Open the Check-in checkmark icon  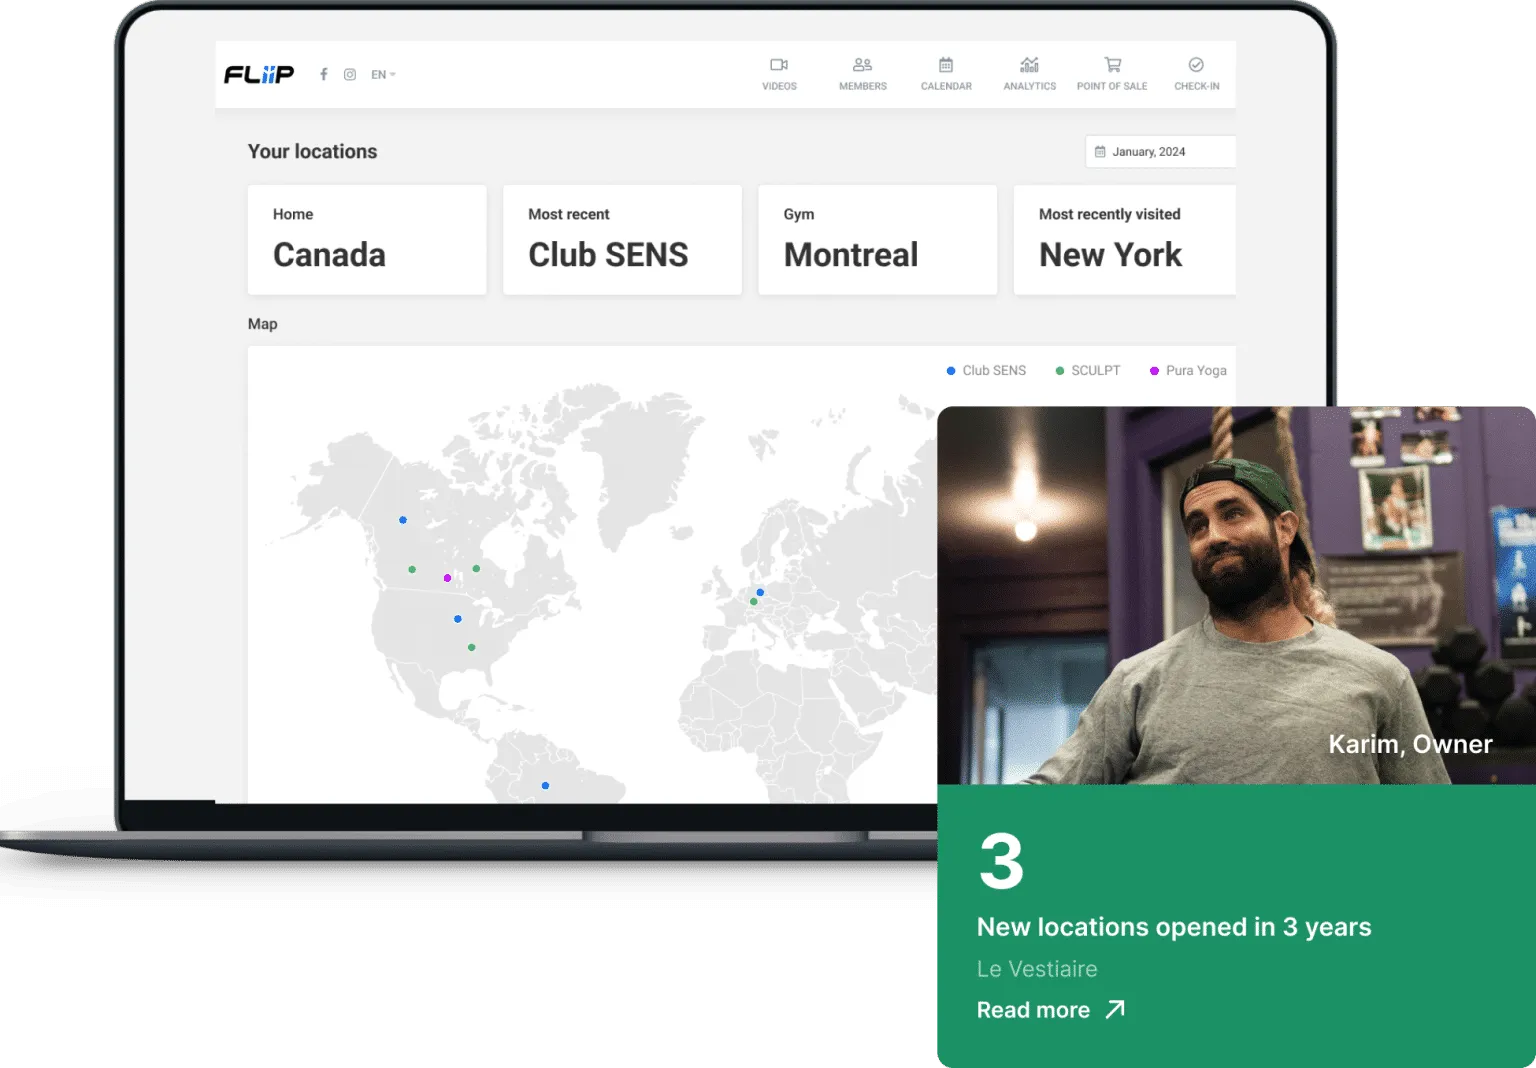point(1196,65)
